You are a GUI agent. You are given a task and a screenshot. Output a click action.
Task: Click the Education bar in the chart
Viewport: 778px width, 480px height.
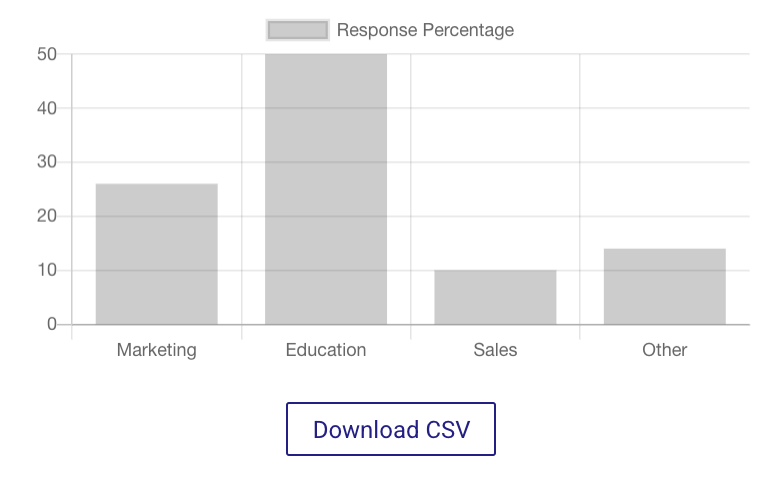pos(326,189)
